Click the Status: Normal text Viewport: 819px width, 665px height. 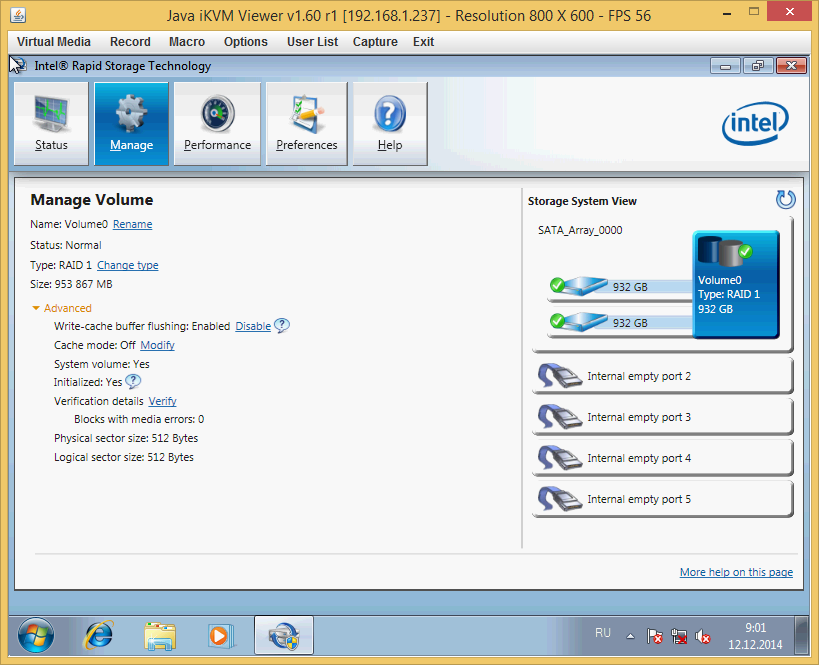point(66,245)
